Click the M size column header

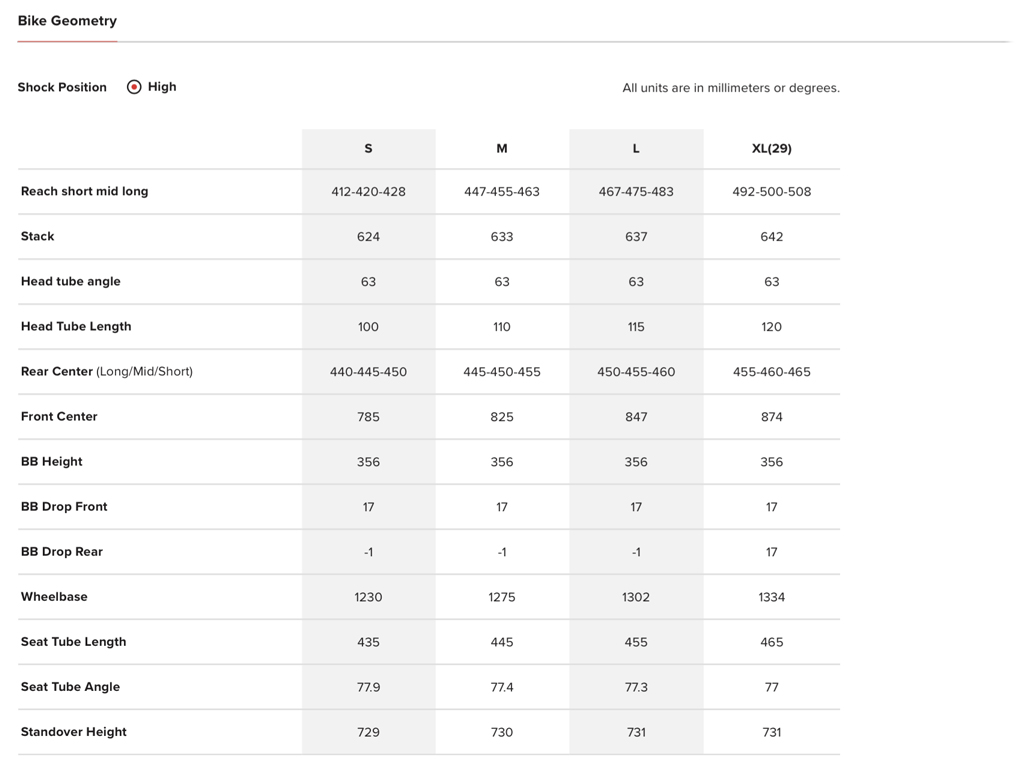pyautogui.click(x=502, y=148)
